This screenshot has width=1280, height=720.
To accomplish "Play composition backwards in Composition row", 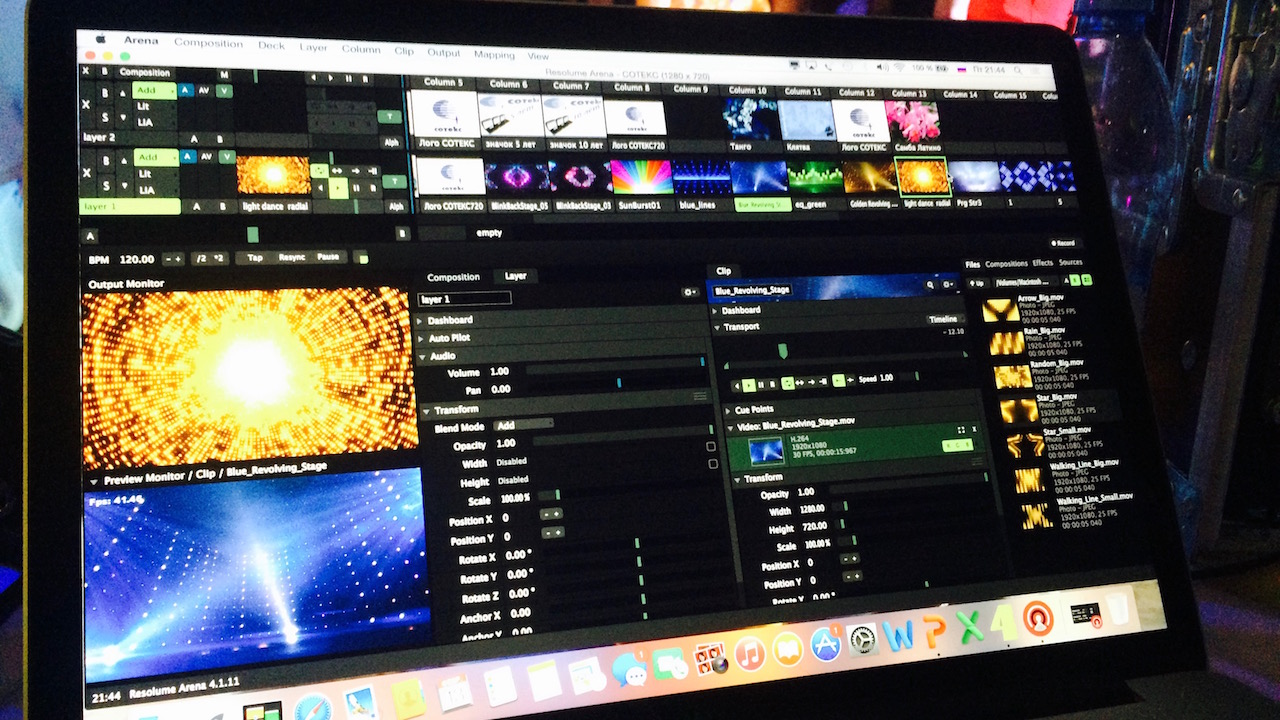I will tap(313, 78).
